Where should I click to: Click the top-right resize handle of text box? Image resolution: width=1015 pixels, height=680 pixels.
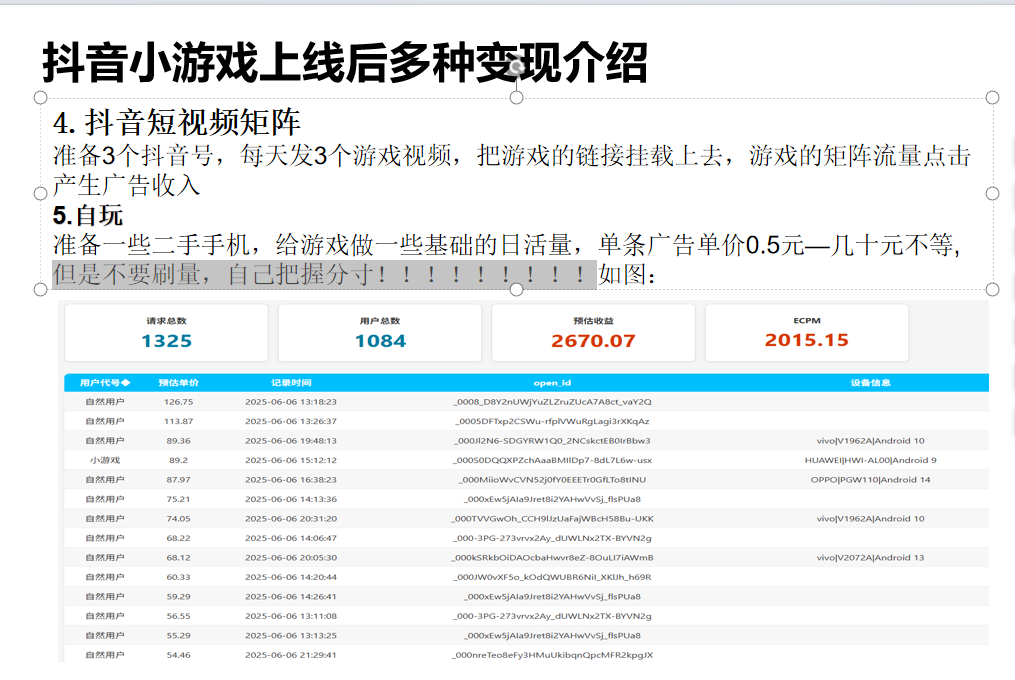(992, 97)
